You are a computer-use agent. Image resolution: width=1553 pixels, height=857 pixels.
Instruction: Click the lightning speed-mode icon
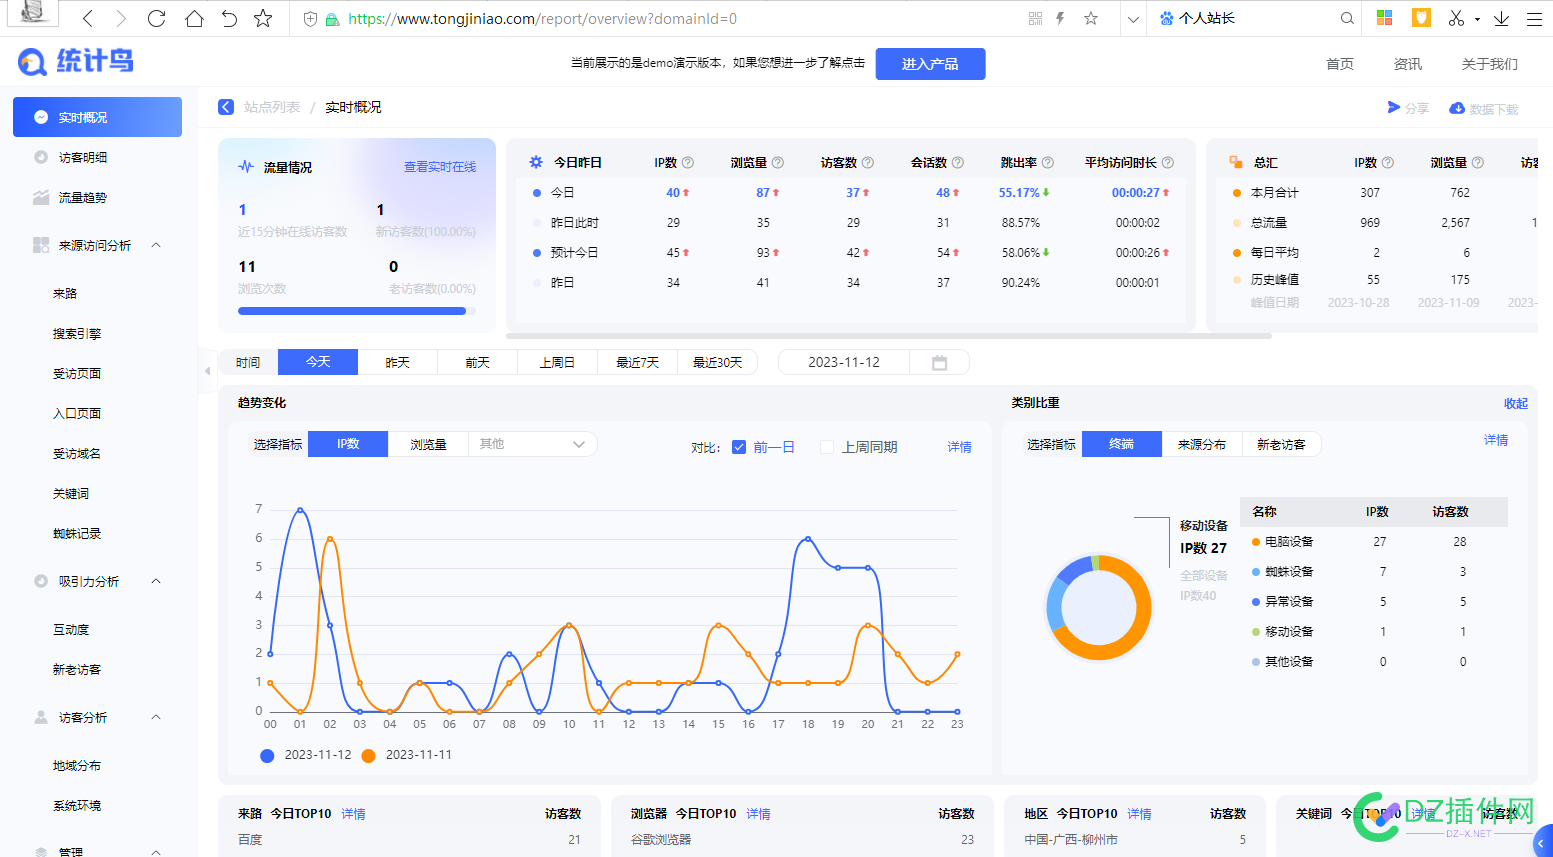(1061, 18)
